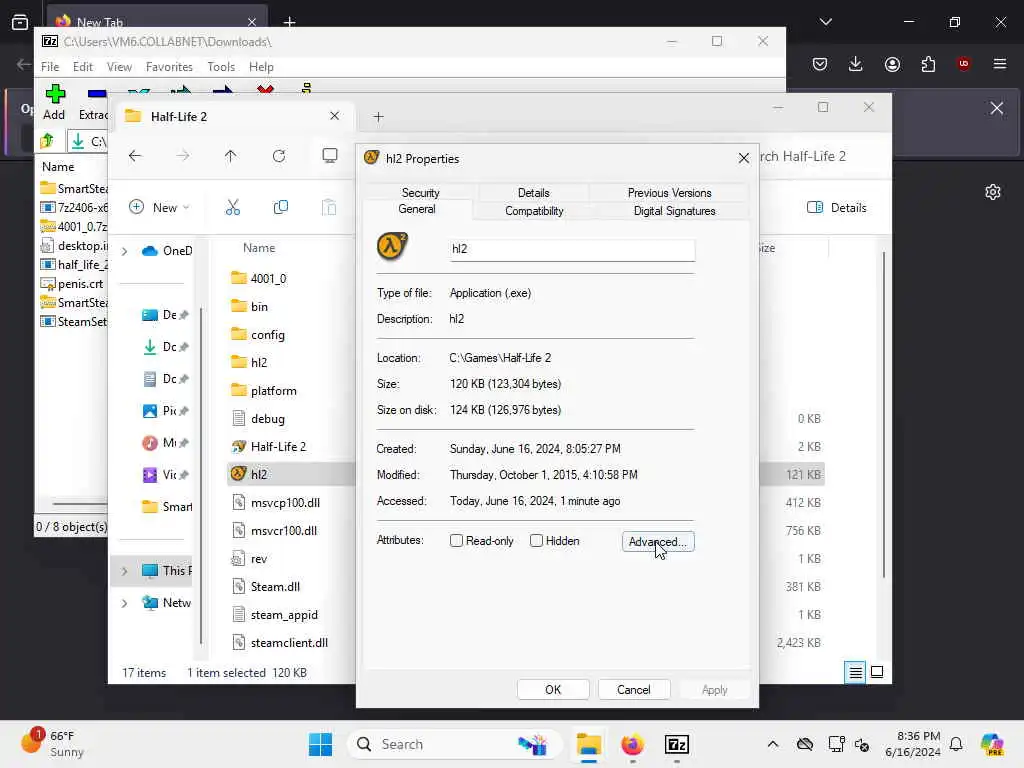The width and height of the screenshot is (1024, 768).
Task: Switch to the Security tab
Action: (x=421, y=193)
